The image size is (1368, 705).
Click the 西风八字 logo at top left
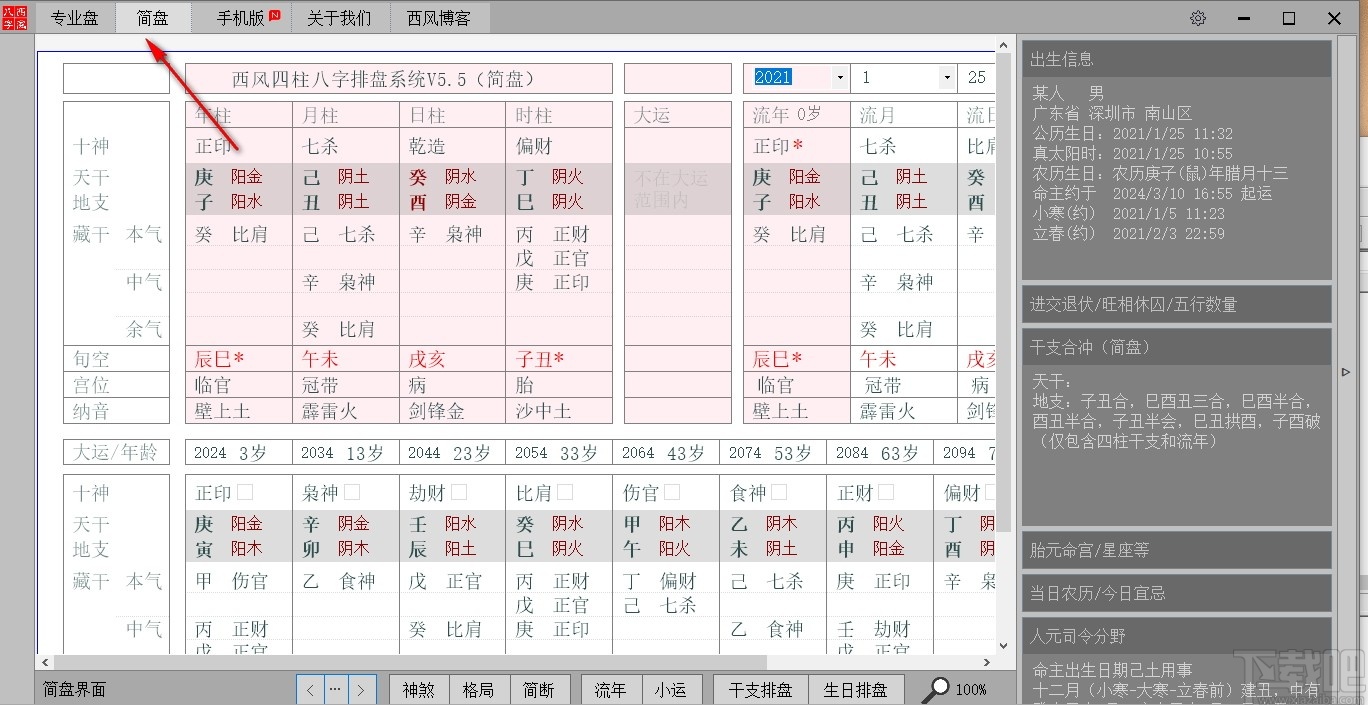(15, 17)
